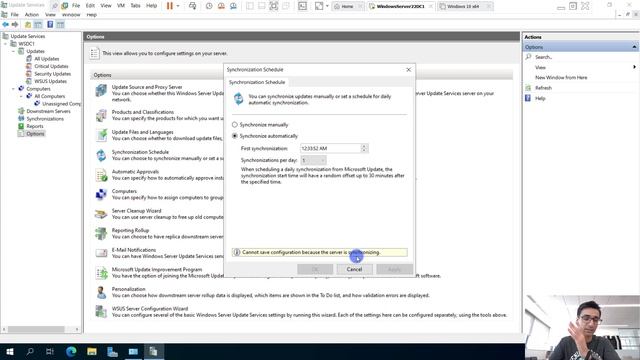Collapse the All Computers tree node
Image resolution: width=640 pixels, height=360 pixels.
point(21,96)
